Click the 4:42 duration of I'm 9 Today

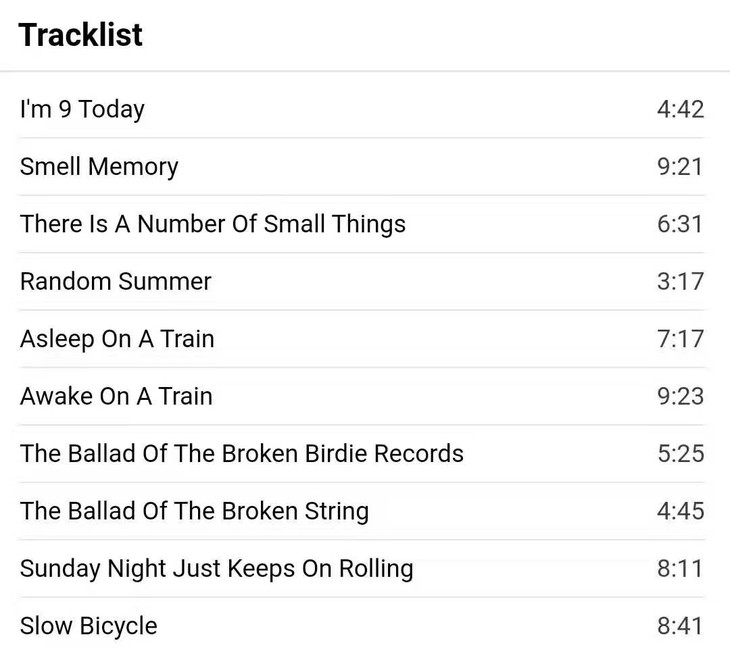(680, 109)
